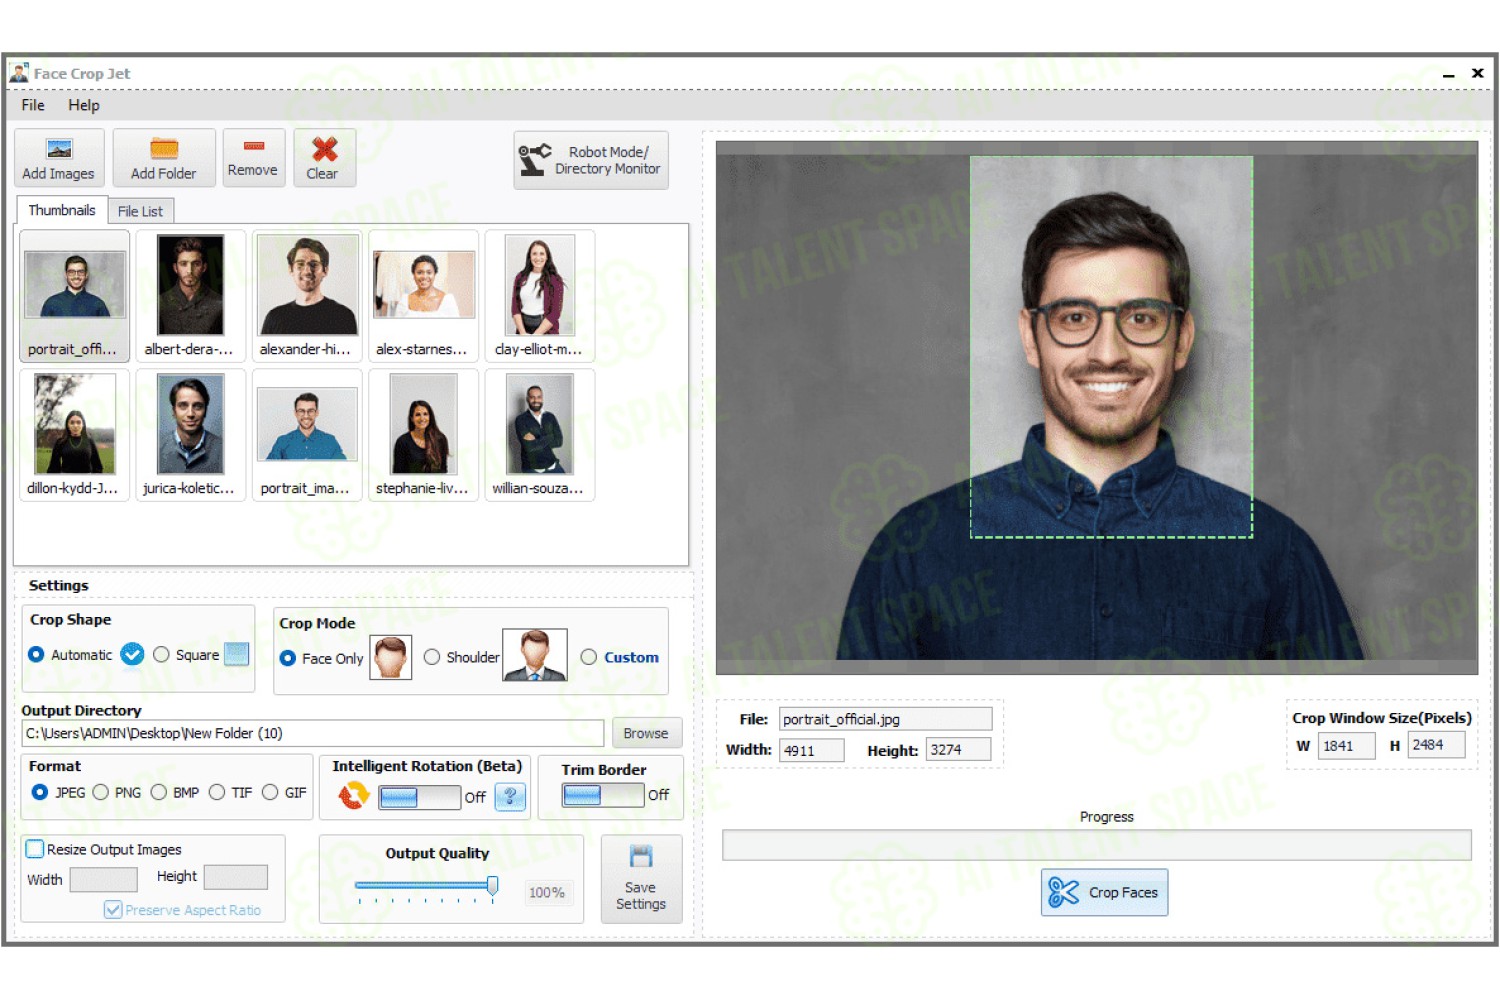Select PNG output format
This screenshot has width=1500, height=1000.
[100, 792]
